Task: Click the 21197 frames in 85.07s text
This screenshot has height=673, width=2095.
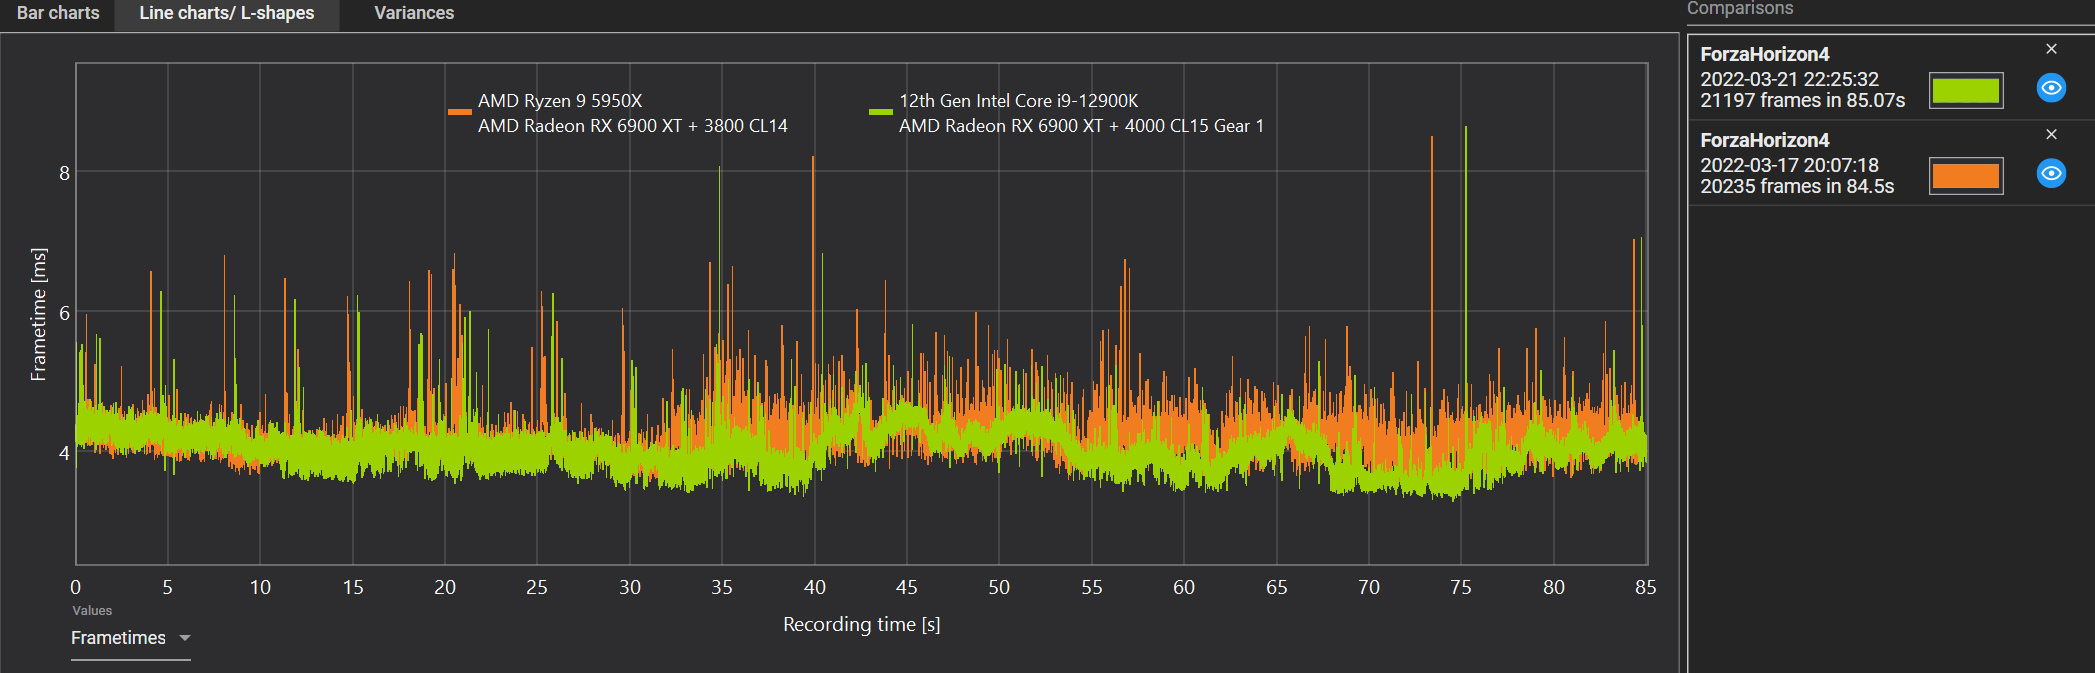Action: click(1802, 100)
